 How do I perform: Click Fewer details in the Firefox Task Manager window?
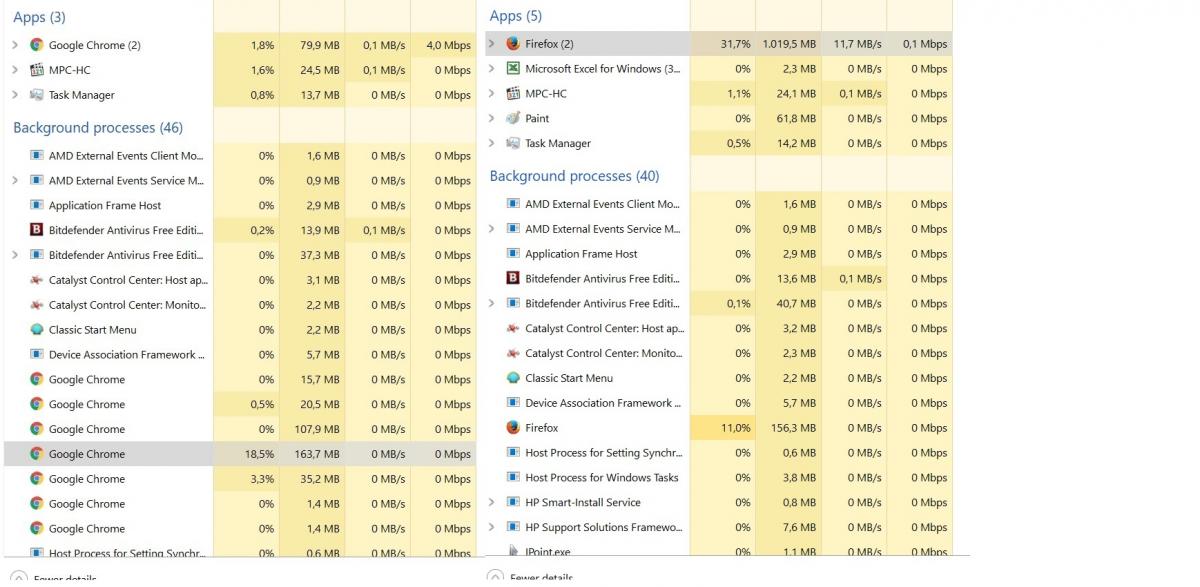click(541, 578)
